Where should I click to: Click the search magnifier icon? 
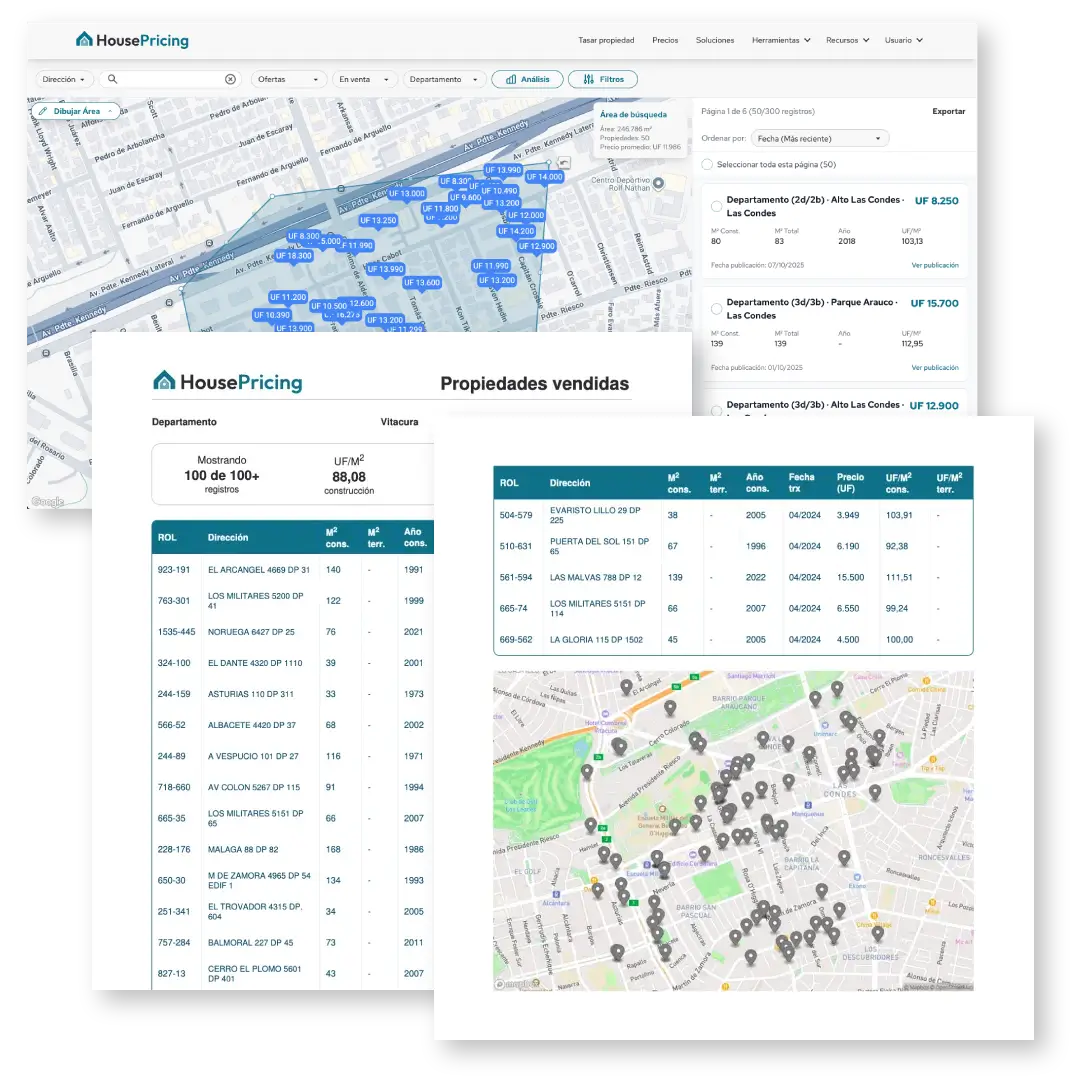coord(110,79)
